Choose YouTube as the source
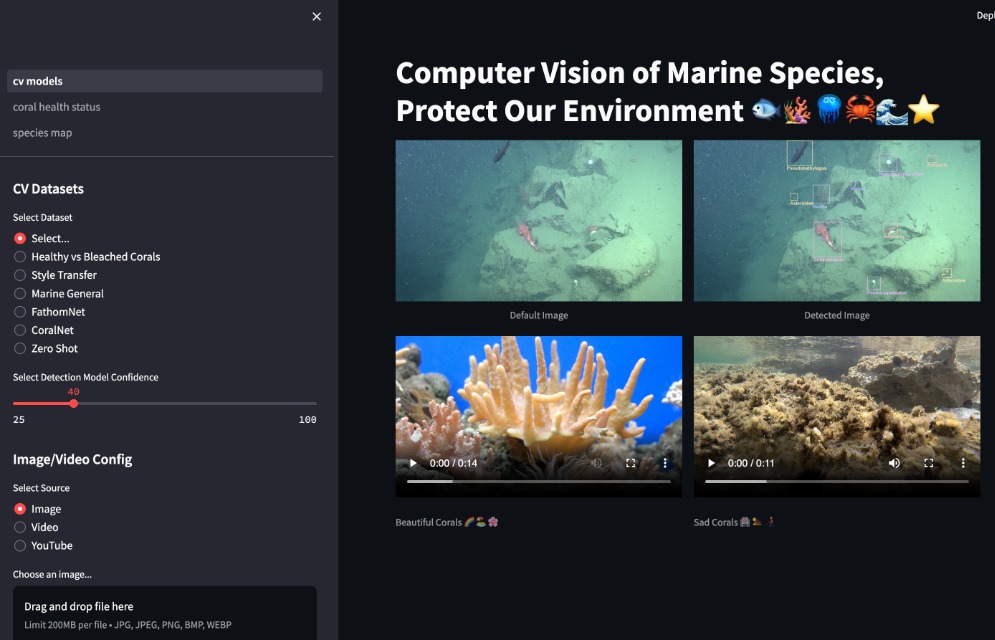 tap(20, 546)
